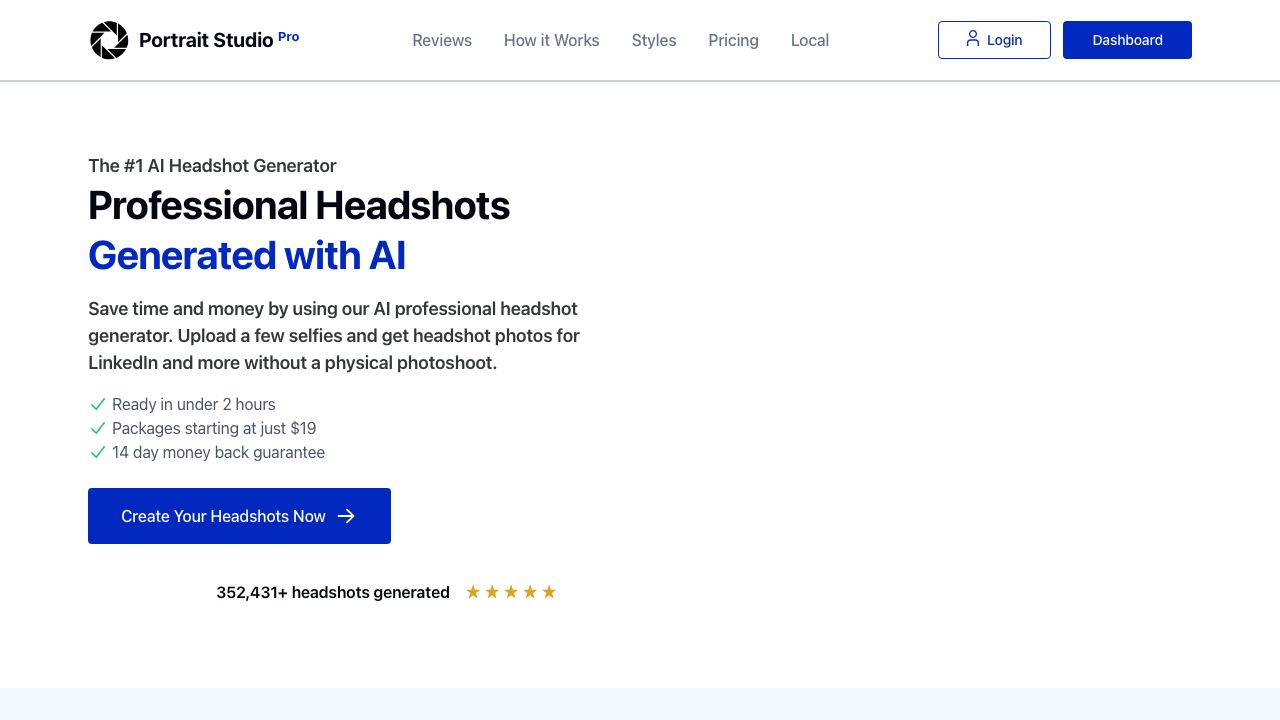The image size is (1280, 720).
Task: Go to How it Works section
Action: click(x=552, y=40)
